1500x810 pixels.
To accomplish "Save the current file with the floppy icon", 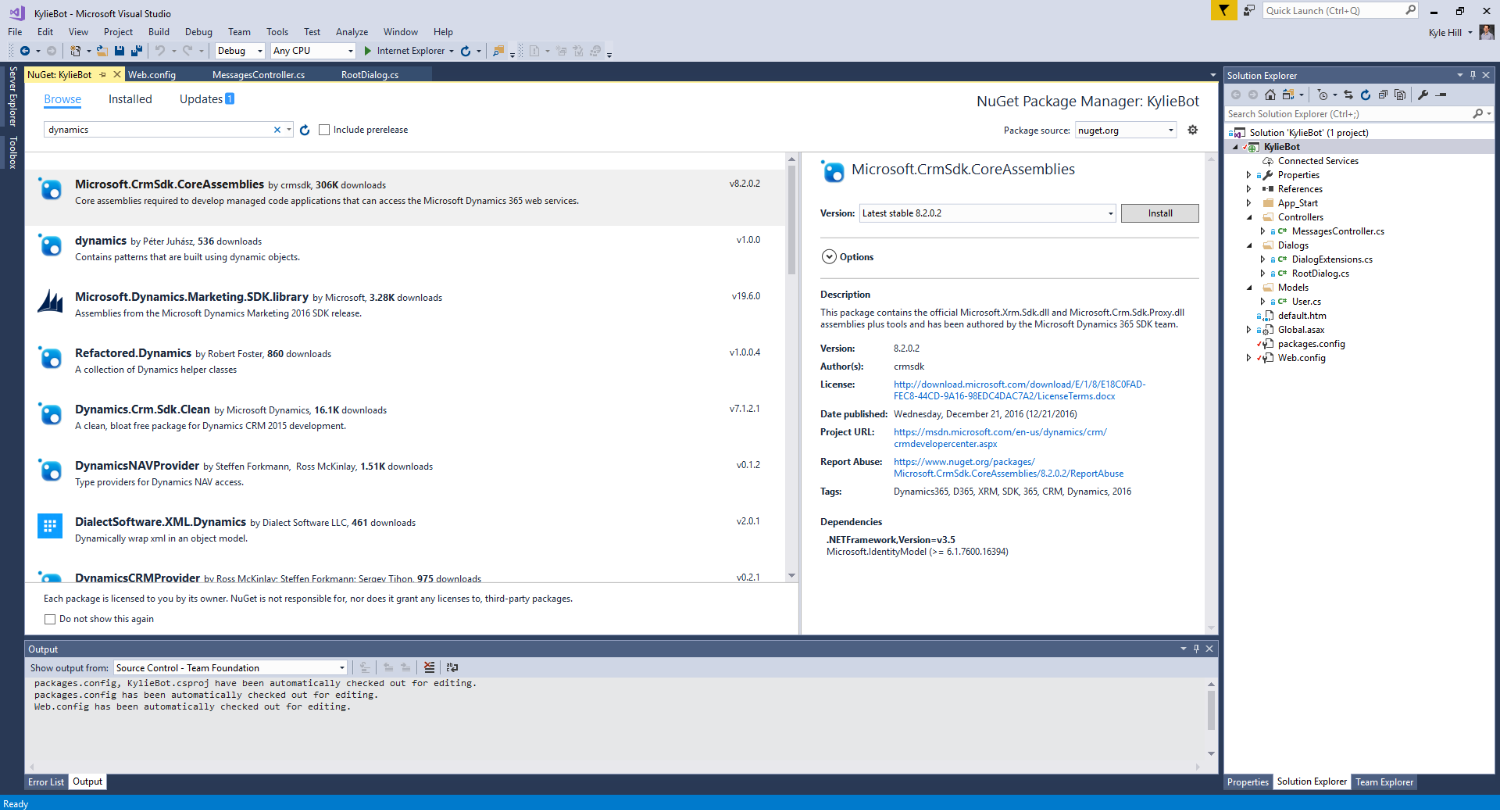I will (x=119, y=50).
